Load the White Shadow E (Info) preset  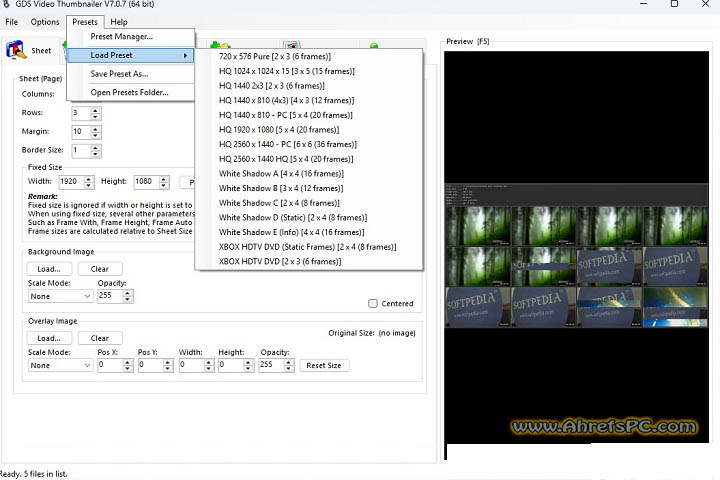pyautogui.click(x=309, y=232)
